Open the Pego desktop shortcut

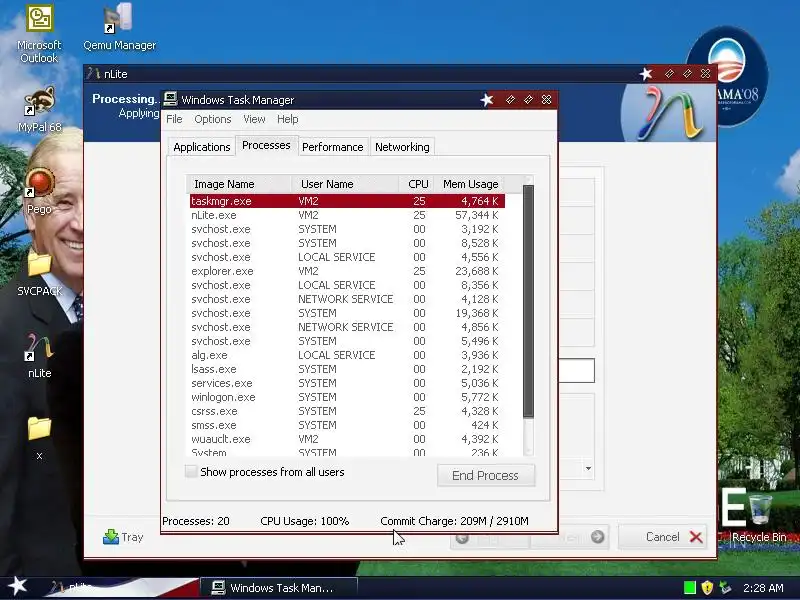coord(39,191)
